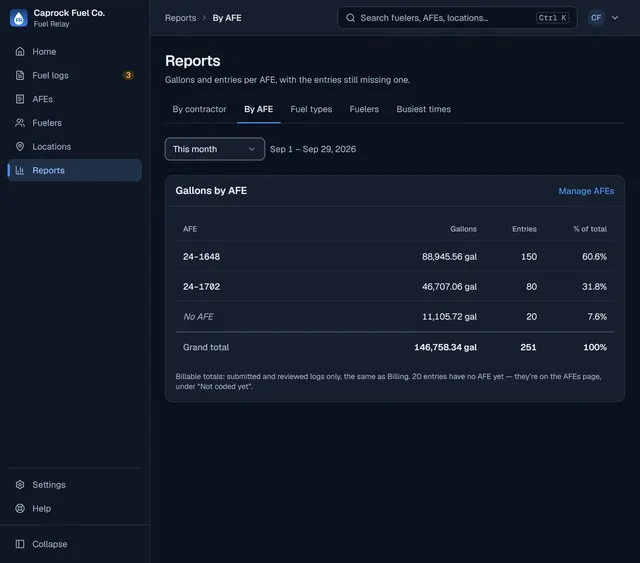Click the Billable totals footnote text

click(x=388, y=381)
